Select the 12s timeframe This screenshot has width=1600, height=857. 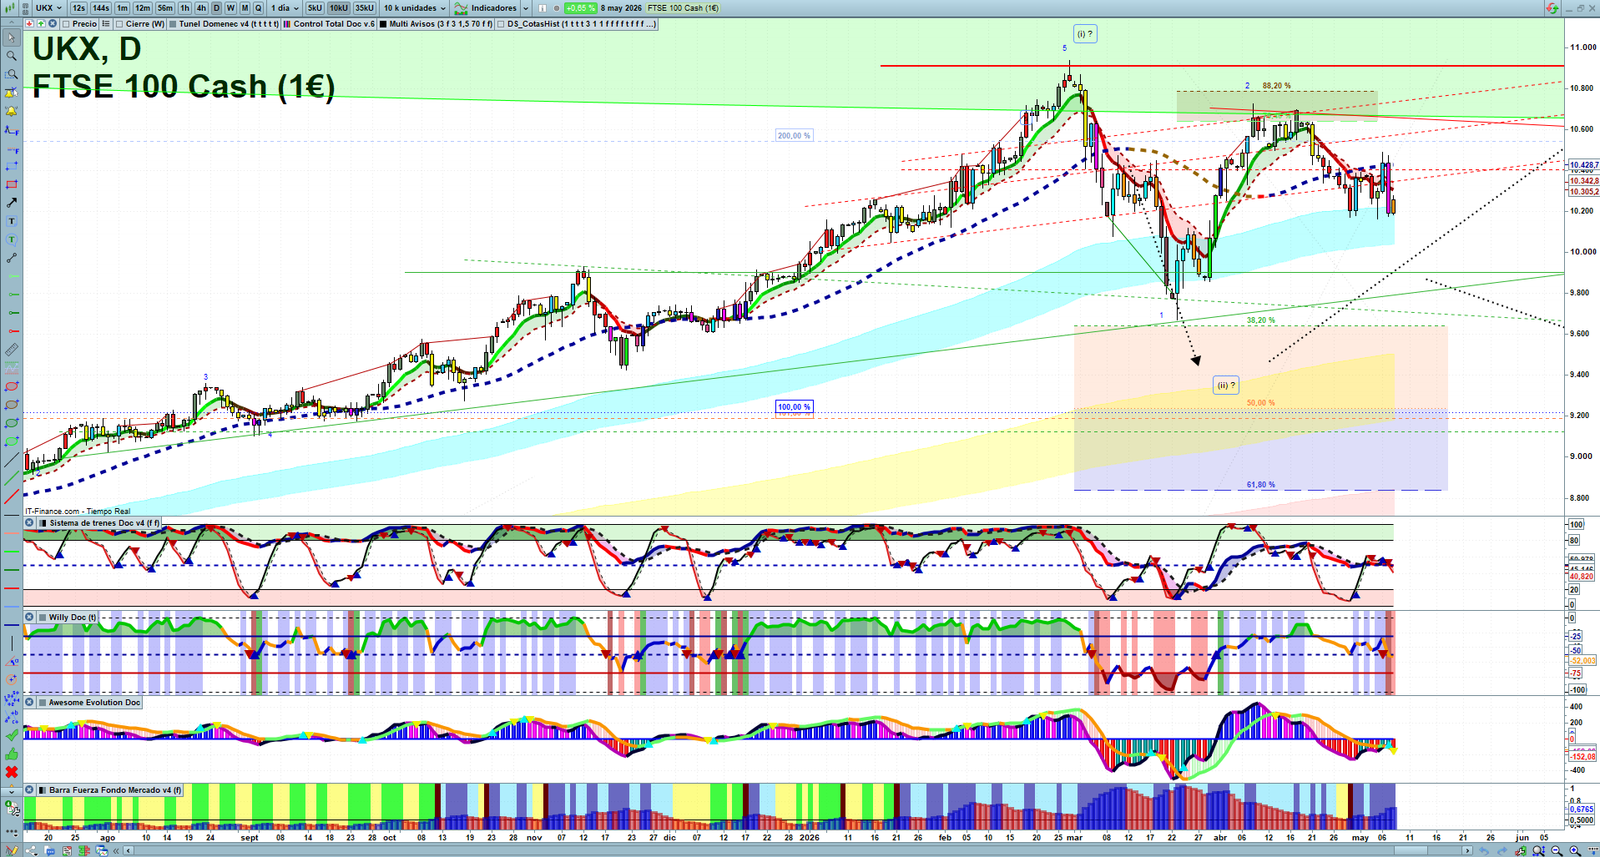point(79,8)
